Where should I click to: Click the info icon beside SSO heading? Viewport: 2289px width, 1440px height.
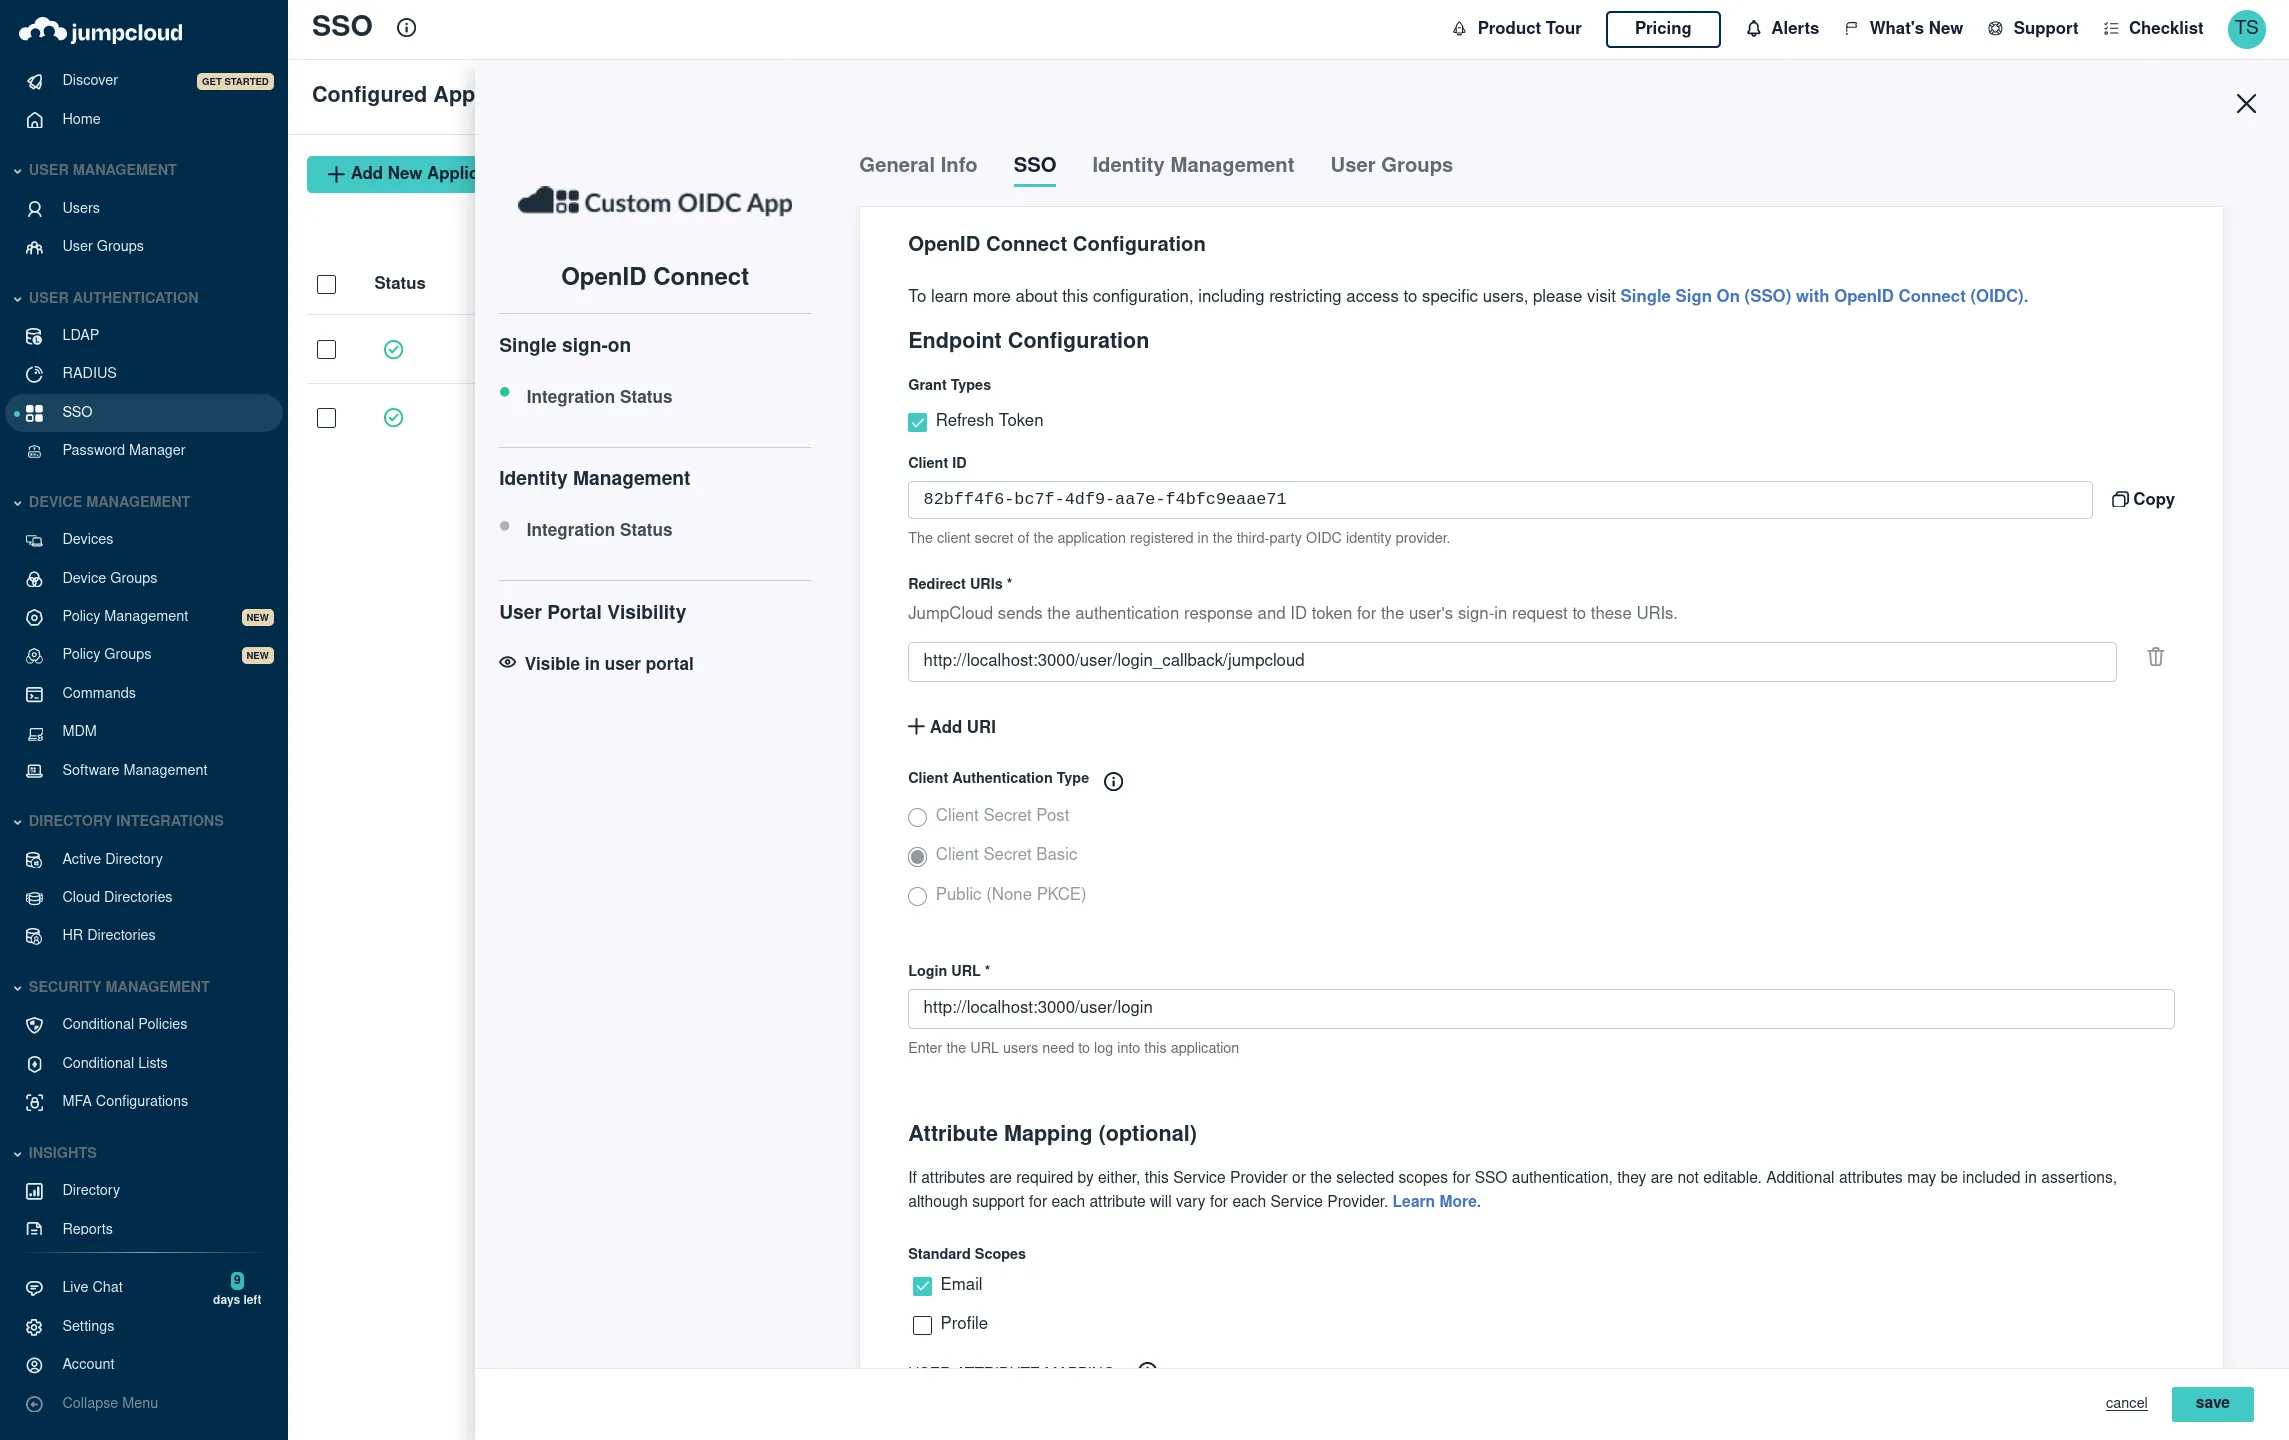[x=406, y=28]
